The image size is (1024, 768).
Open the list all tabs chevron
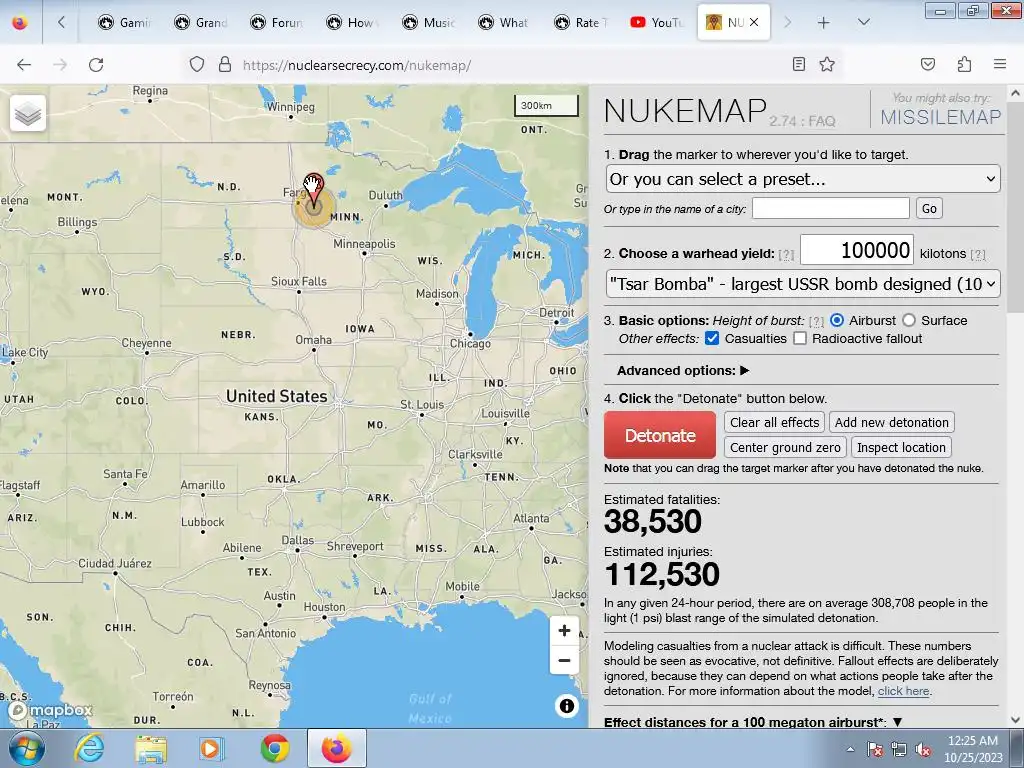tap(863, 23)
